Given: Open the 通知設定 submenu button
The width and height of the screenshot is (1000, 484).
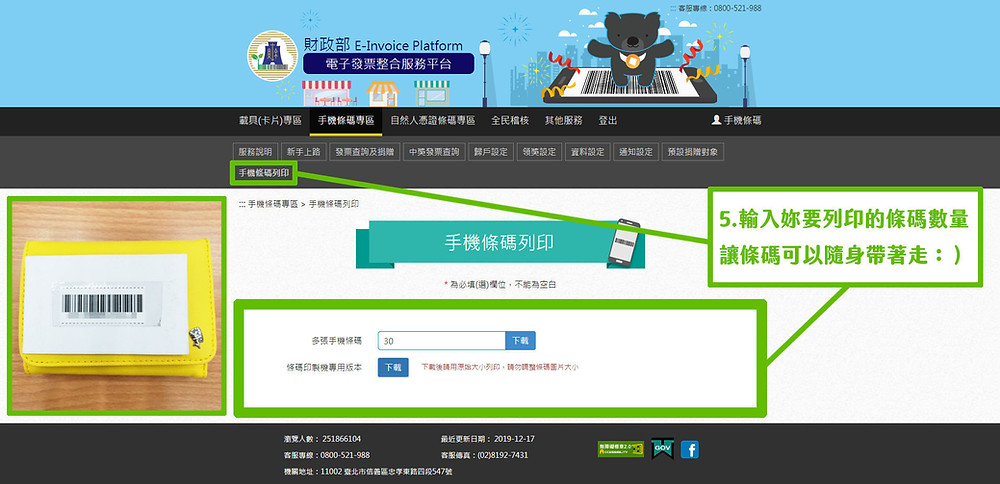Looking at the screenshot, I should [636, 152].
